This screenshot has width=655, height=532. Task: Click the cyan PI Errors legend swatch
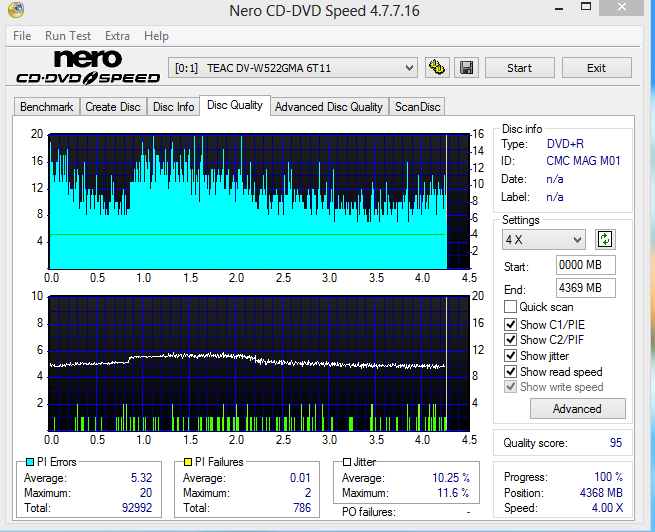pos(30,462)
